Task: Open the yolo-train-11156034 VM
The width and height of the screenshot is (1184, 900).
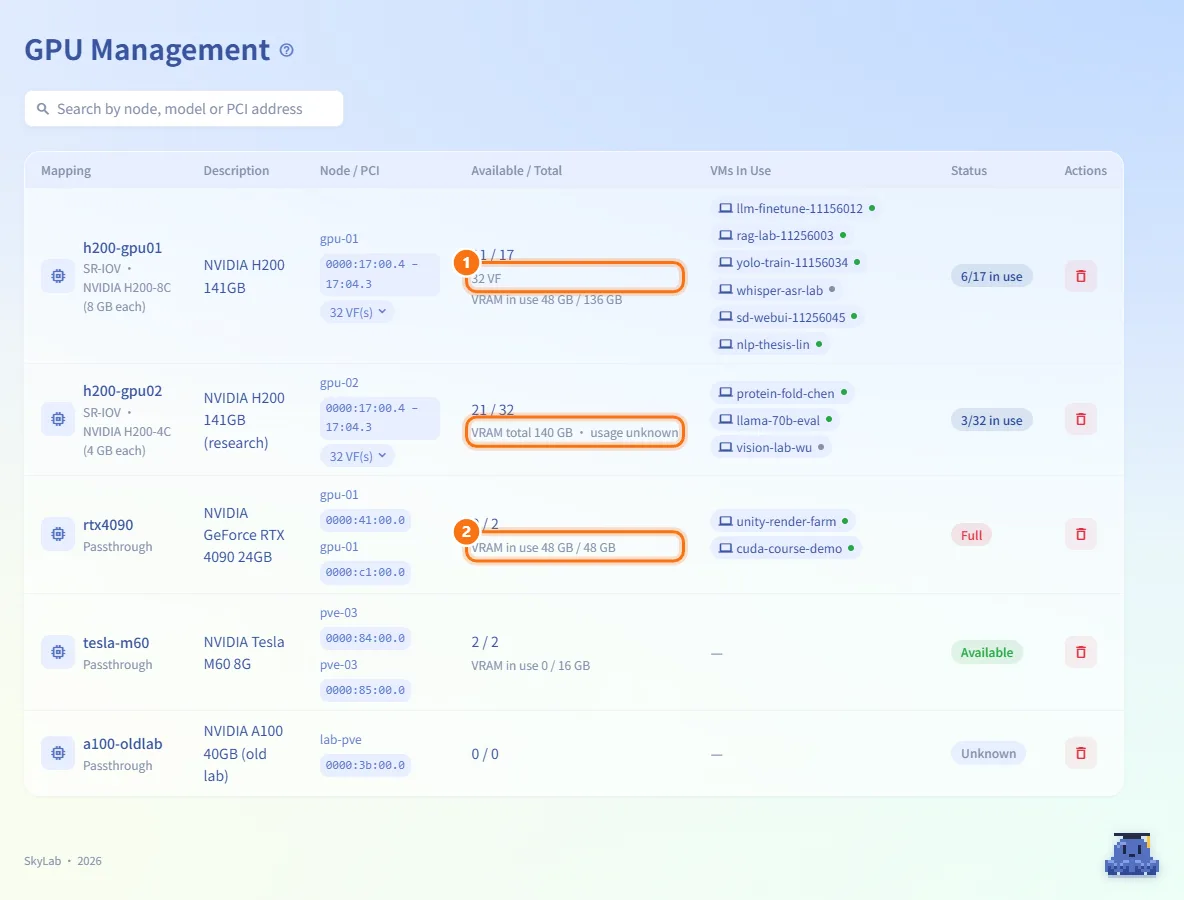Action: 789,263
